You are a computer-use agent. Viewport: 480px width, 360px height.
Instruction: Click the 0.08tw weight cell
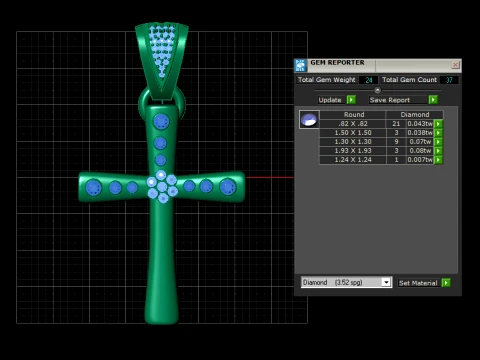click(420, 151)
